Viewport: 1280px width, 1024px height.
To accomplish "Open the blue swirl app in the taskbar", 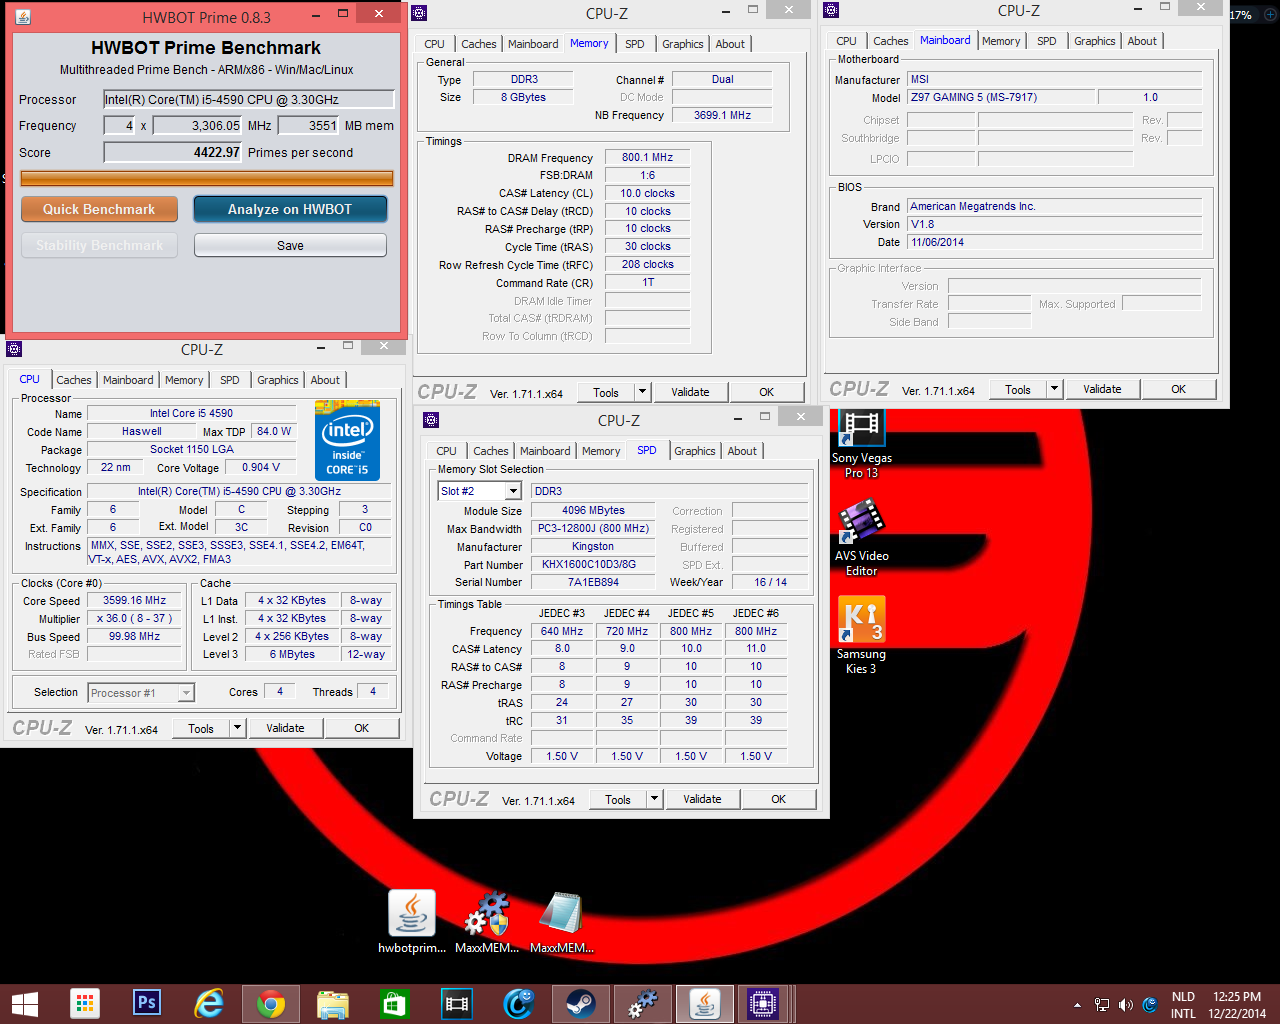I will point(518,1004).
